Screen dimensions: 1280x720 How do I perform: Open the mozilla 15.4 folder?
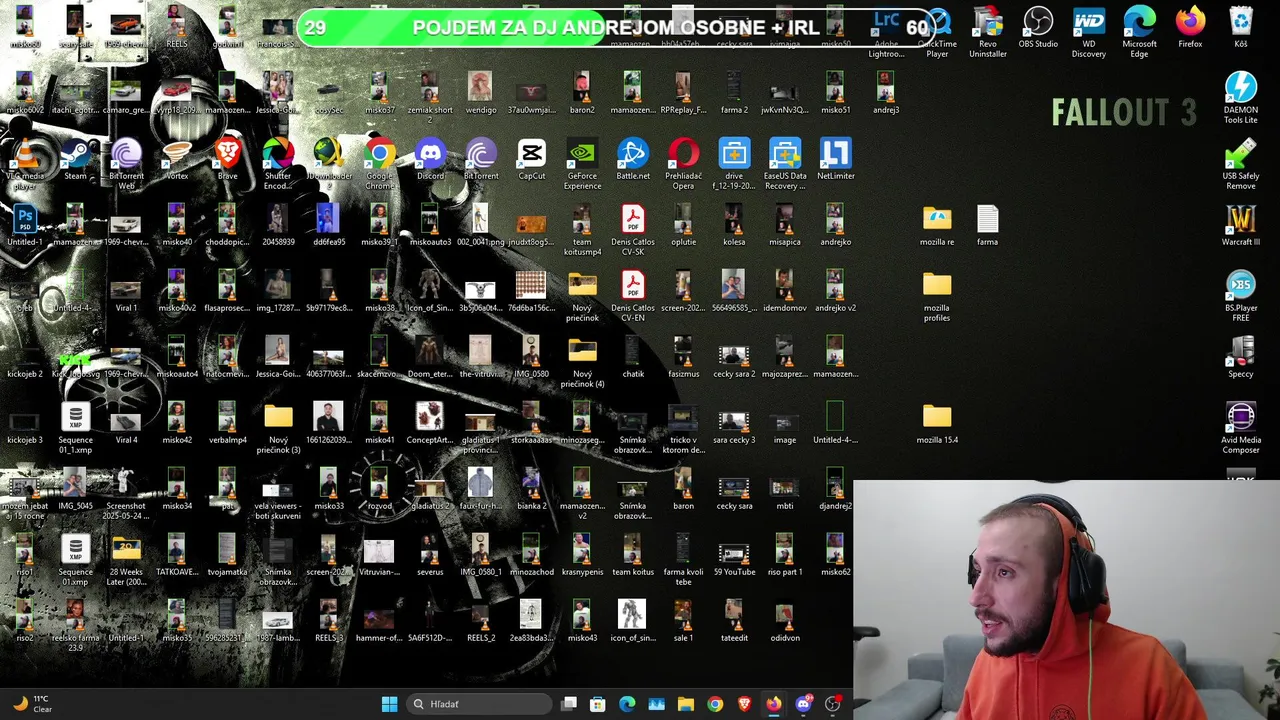(x=937, y=424)
